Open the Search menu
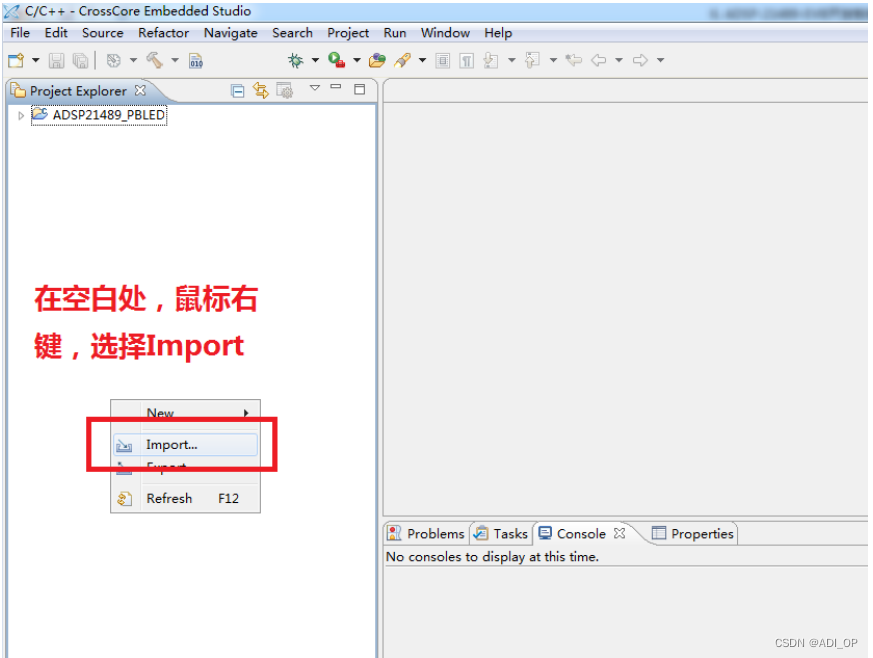 pos(292,33)
